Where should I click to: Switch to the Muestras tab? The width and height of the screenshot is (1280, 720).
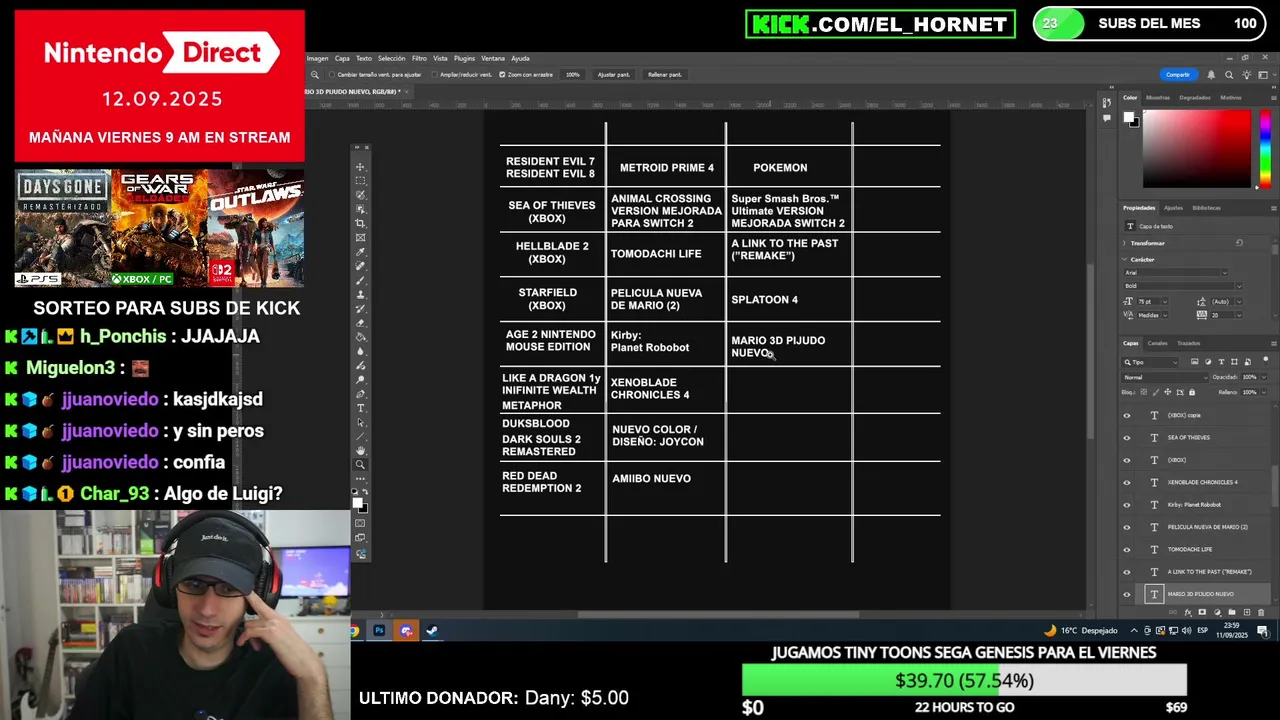[x=1158, y=97]
